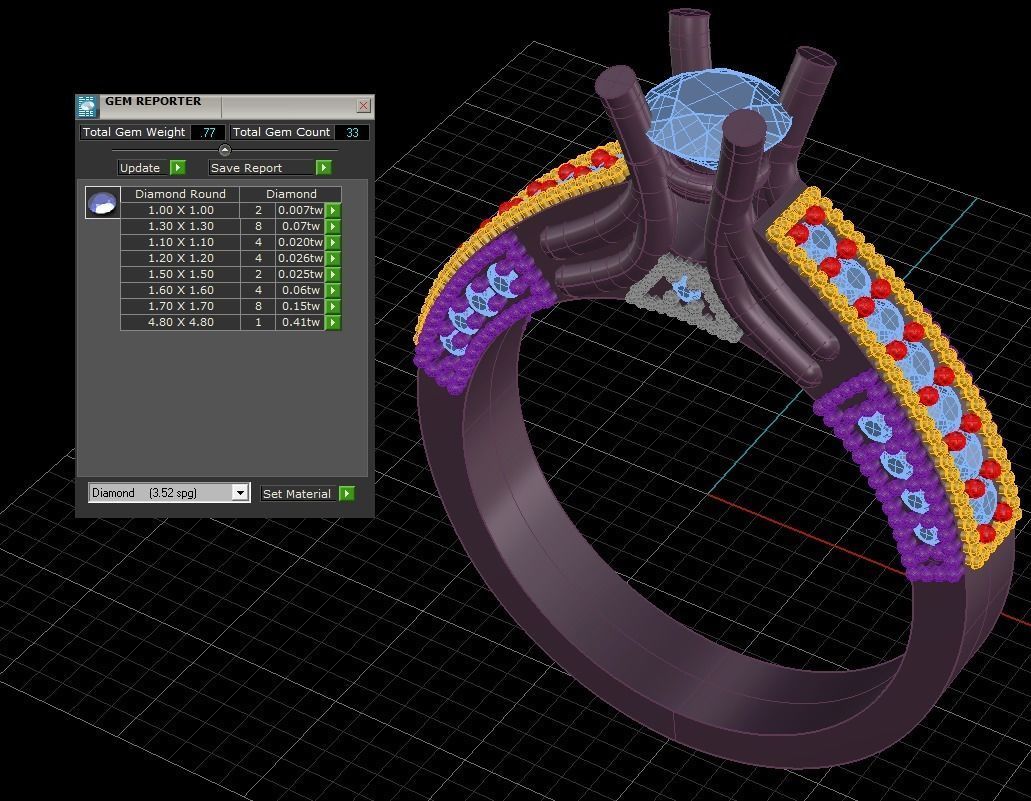Click the green arrow for the 4.80 X 4.80 row
The image size is (1031, 801).
(333, 322)
